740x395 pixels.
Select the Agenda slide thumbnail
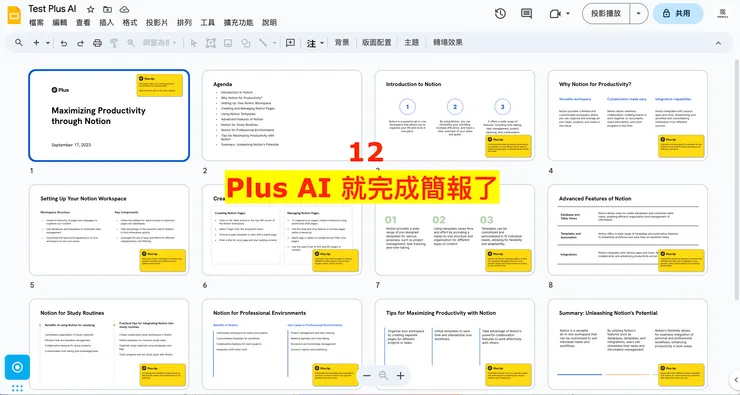point(282,116)
